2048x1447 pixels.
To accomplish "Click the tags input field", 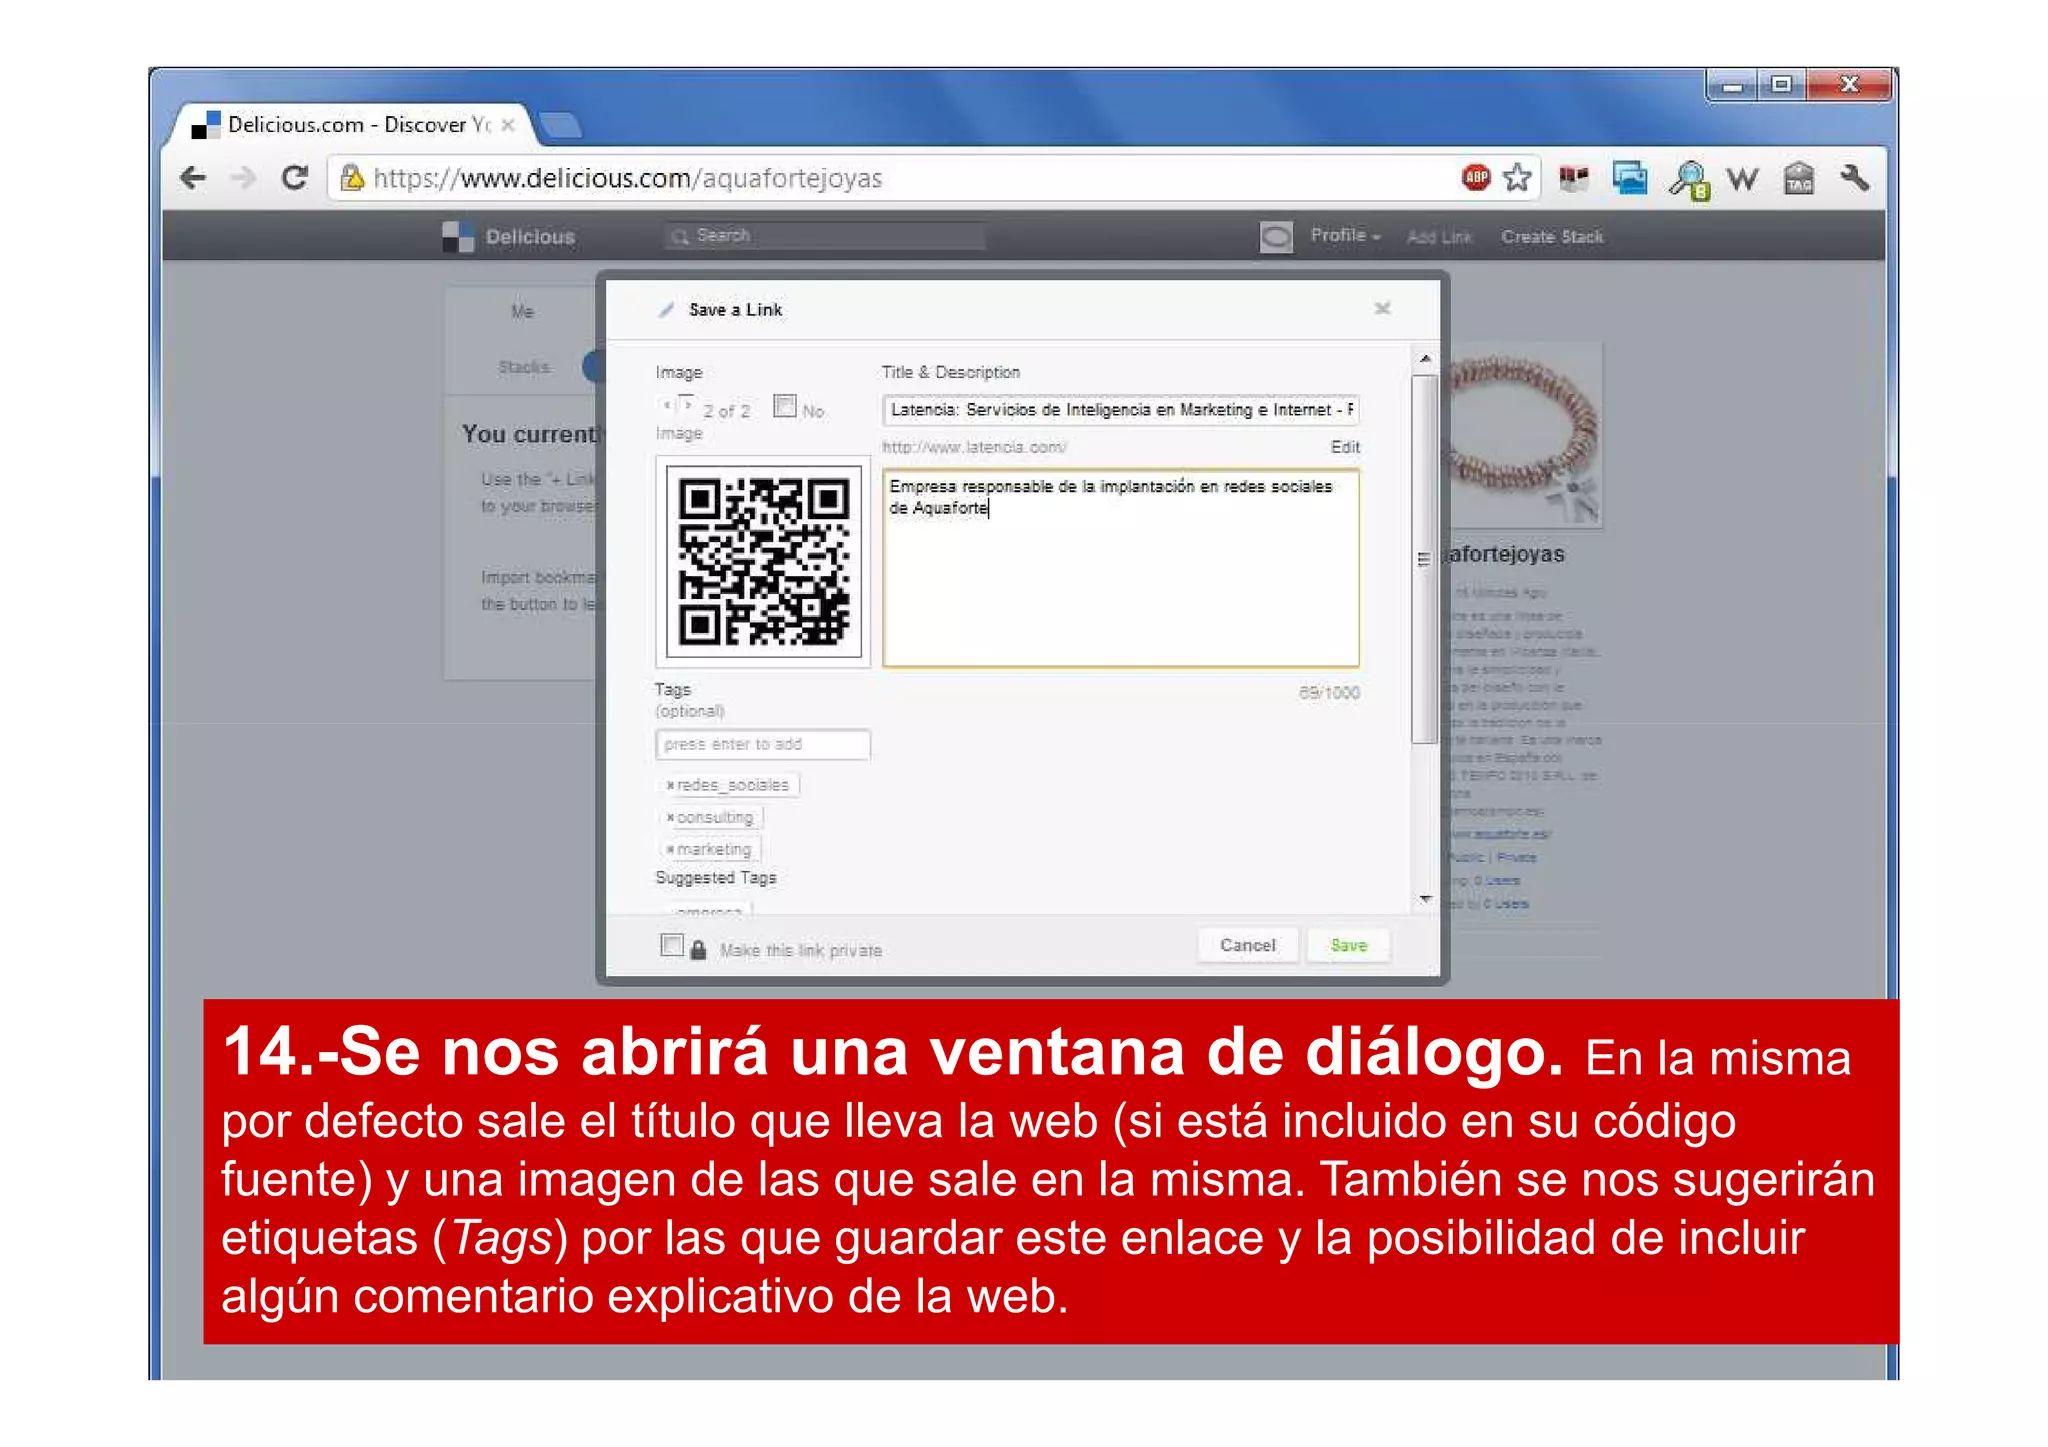I will (762, 744).
